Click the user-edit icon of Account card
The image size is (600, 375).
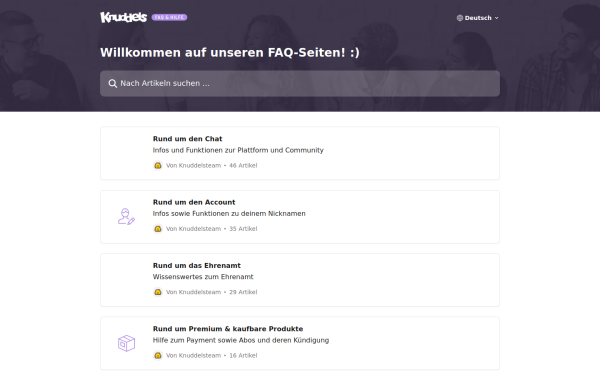(x=126, y=217)
